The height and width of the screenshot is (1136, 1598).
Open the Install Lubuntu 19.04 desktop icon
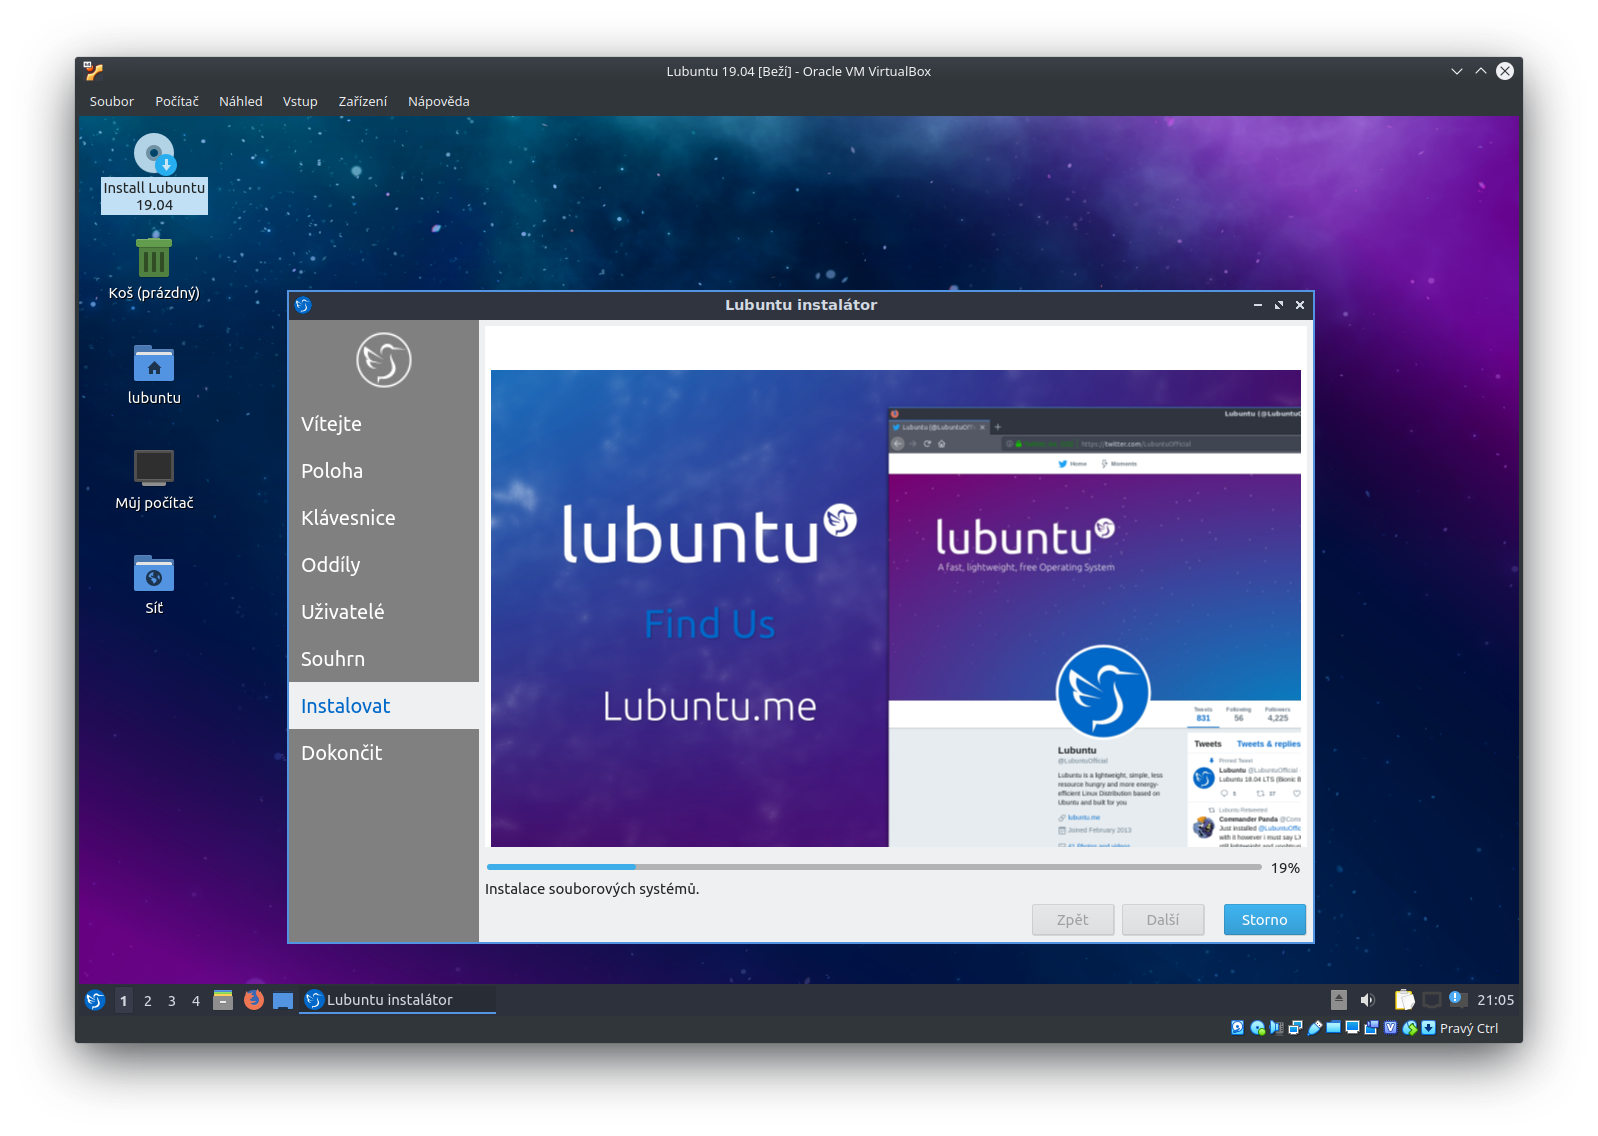(x=154, y=173)
